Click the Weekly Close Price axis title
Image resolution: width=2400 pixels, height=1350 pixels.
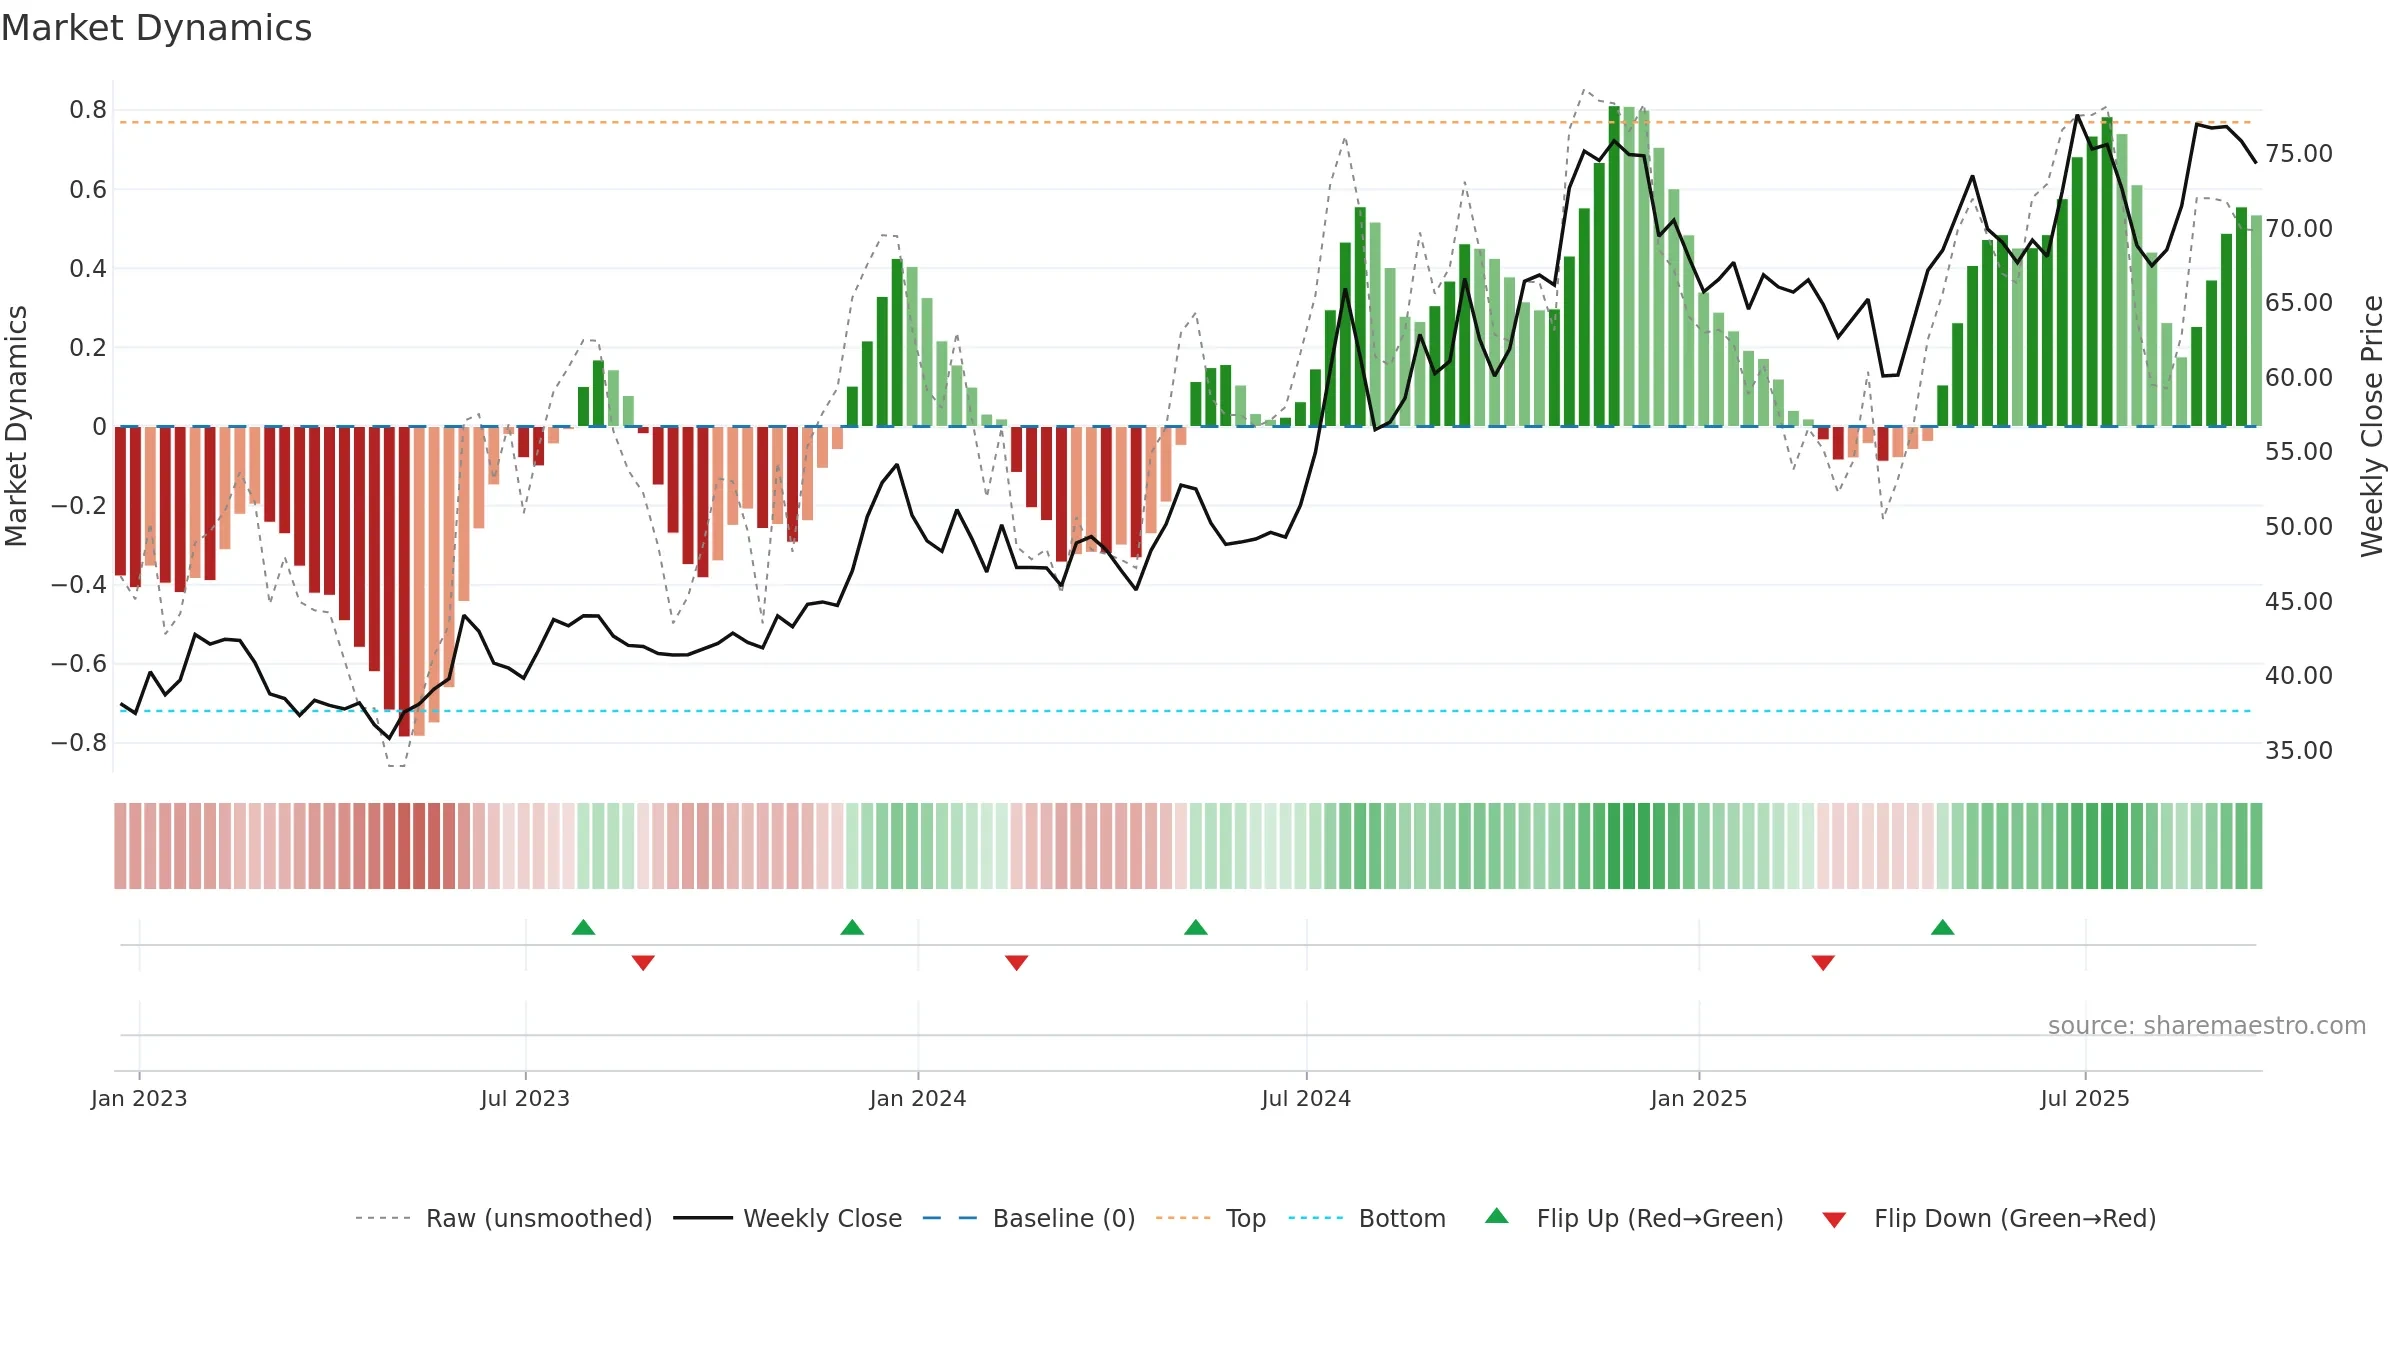click(x=2372, y=426)
